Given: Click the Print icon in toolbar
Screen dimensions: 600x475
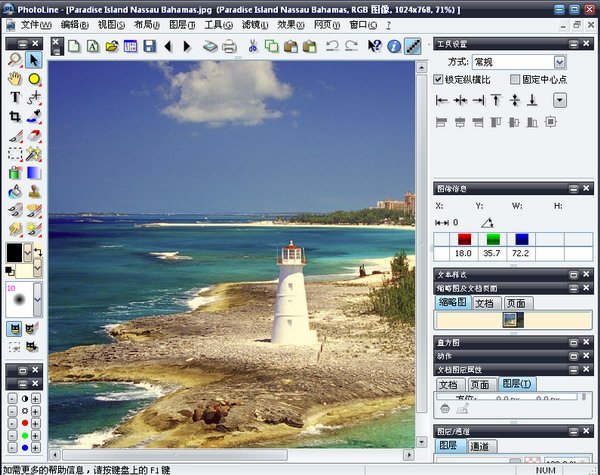Looking at the screenshot, I should click(228, 46).
